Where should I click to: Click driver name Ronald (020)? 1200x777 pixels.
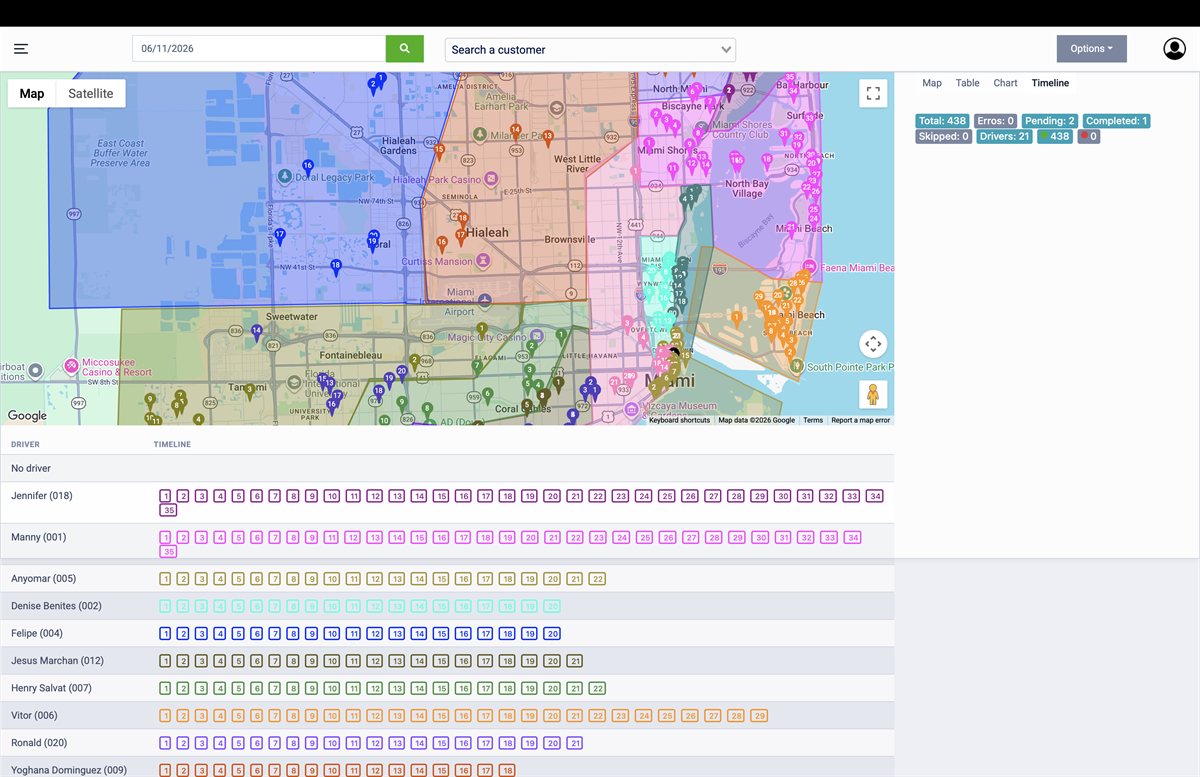coord(40,743)
